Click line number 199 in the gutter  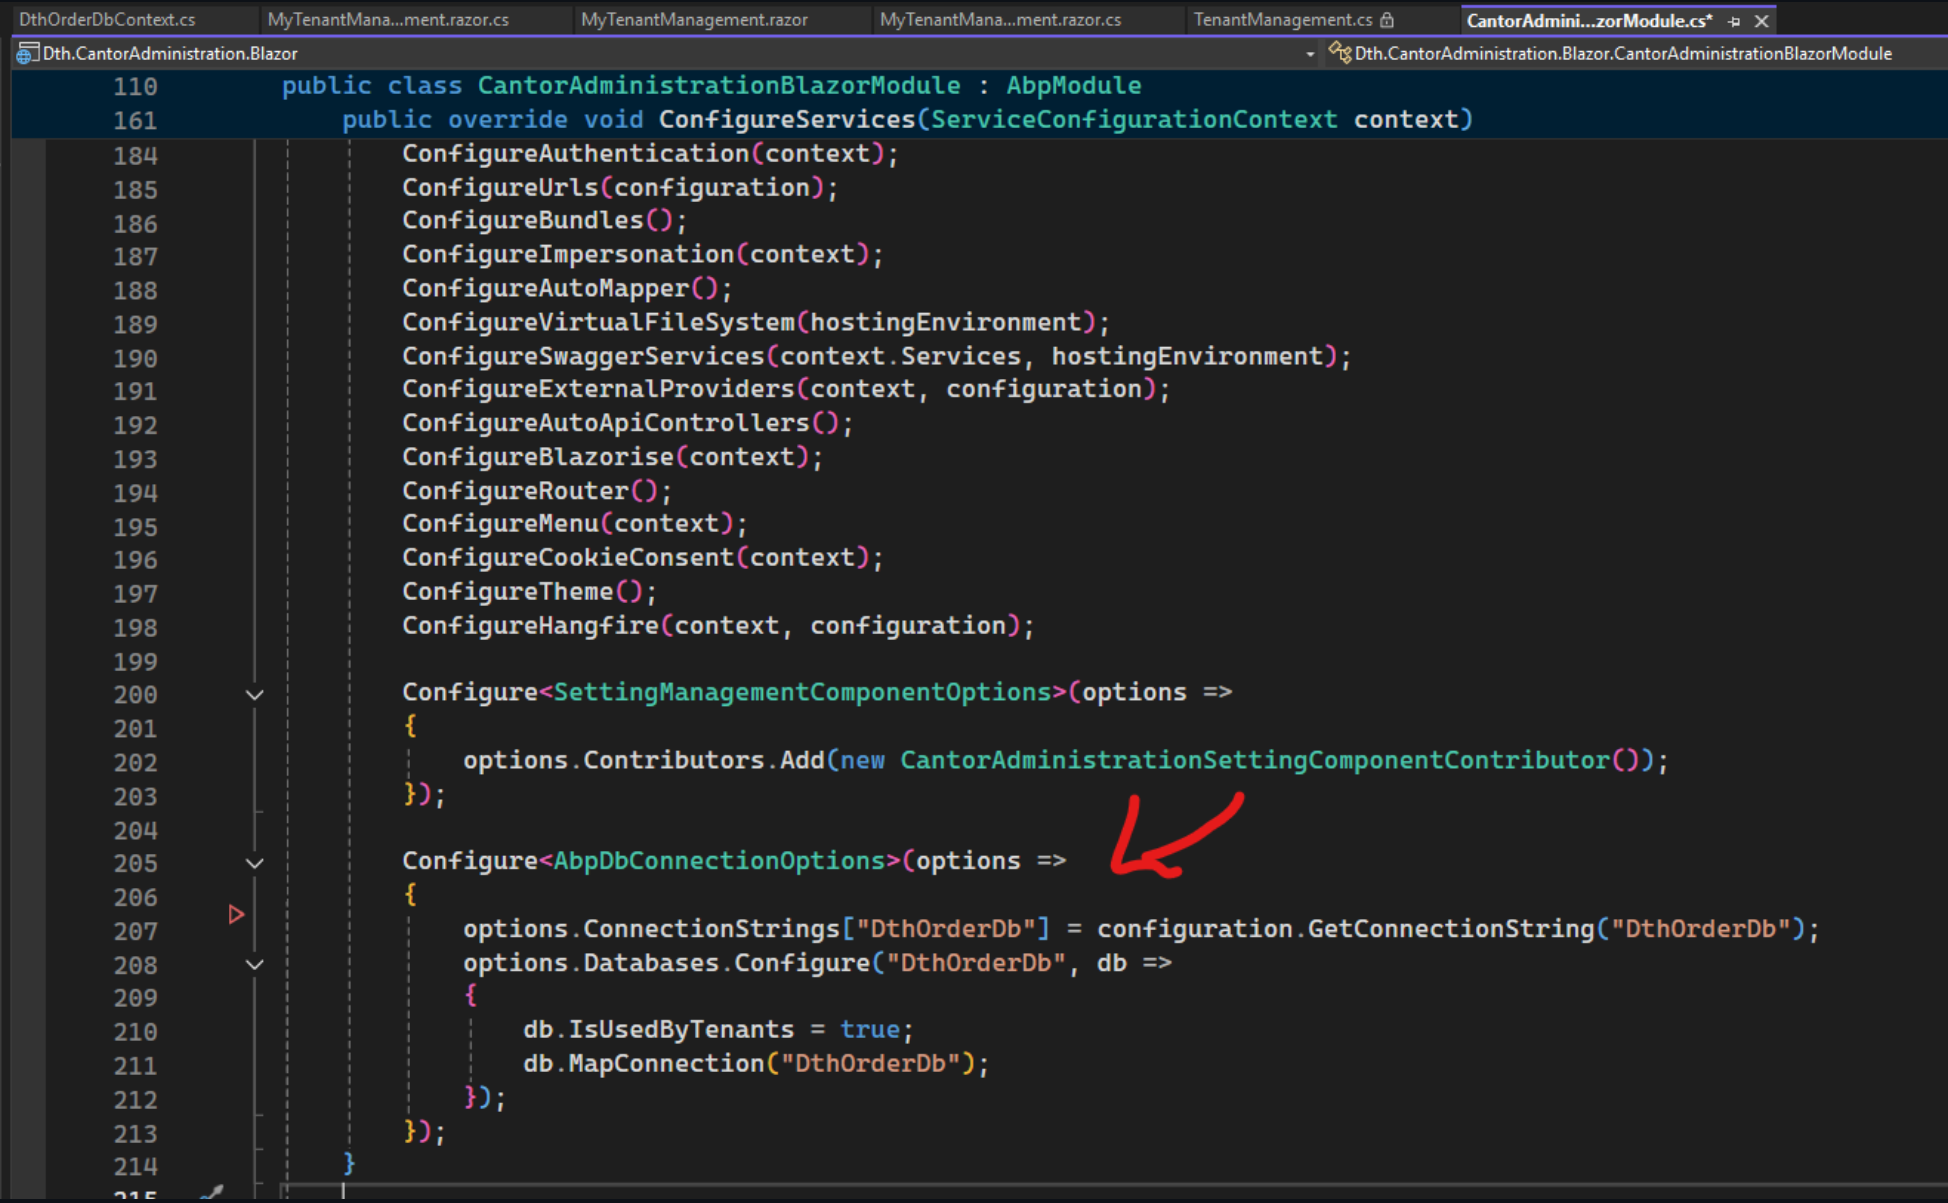(135, 662)
